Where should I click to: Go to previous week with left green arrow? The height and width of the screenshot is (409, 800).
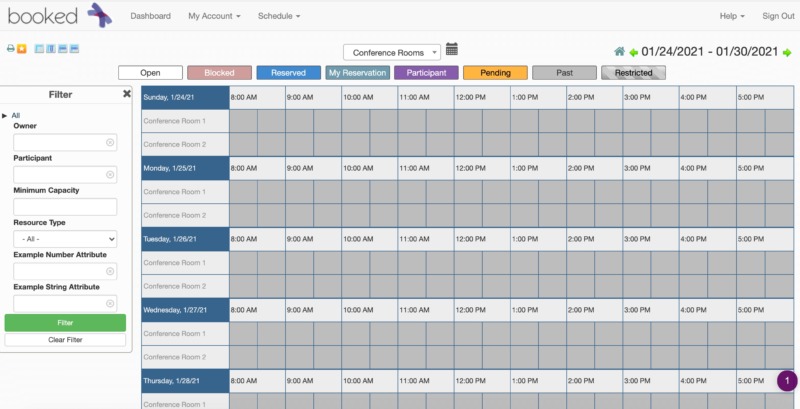coord(633,52)
